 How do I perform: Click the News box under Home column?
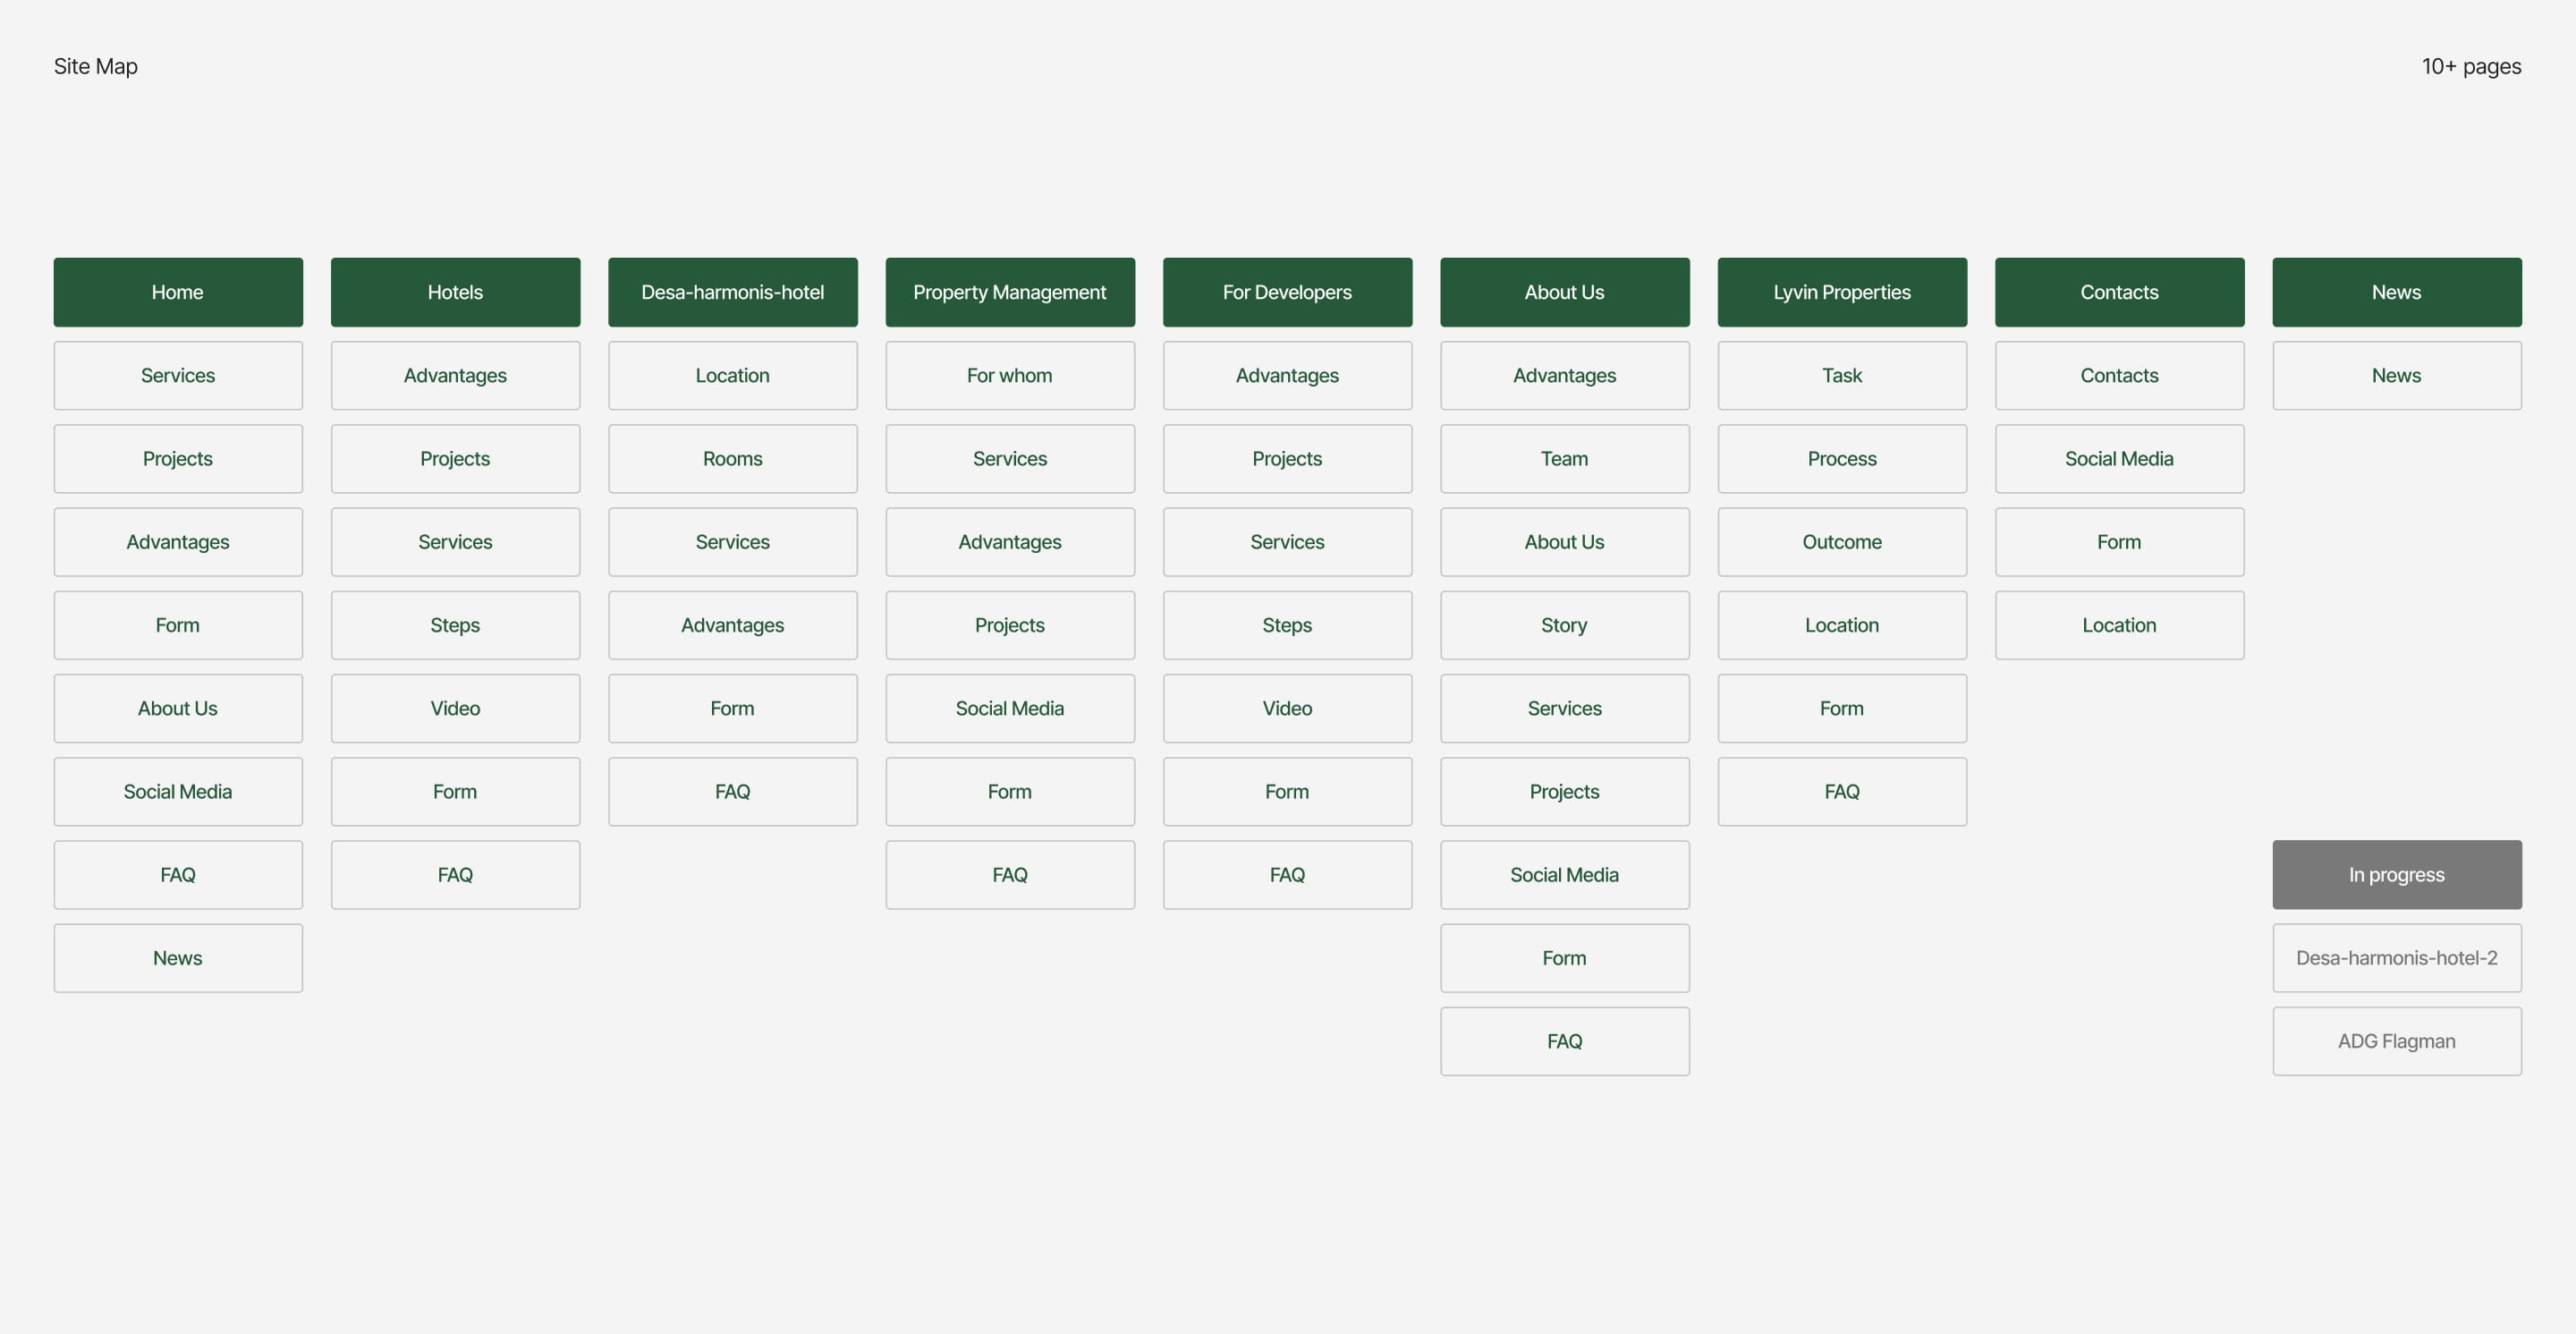tap(178, 958)
